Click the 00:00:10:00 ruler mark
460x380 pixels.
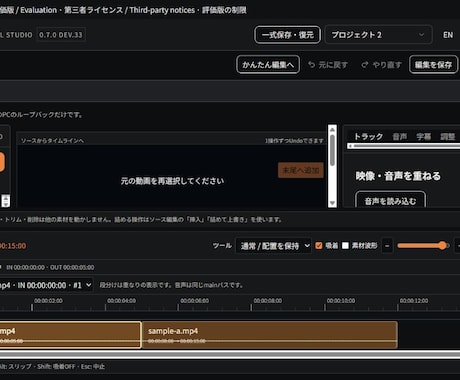tap(341, 301)
